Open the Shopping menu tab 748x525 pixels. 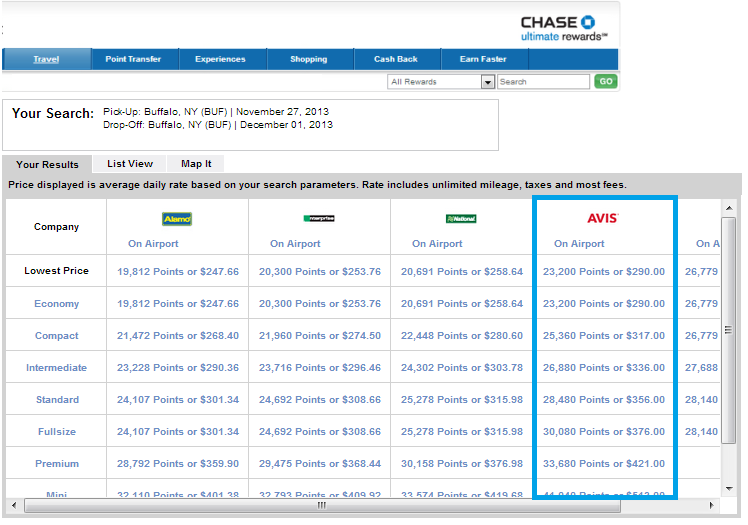[x=309, y=59]
